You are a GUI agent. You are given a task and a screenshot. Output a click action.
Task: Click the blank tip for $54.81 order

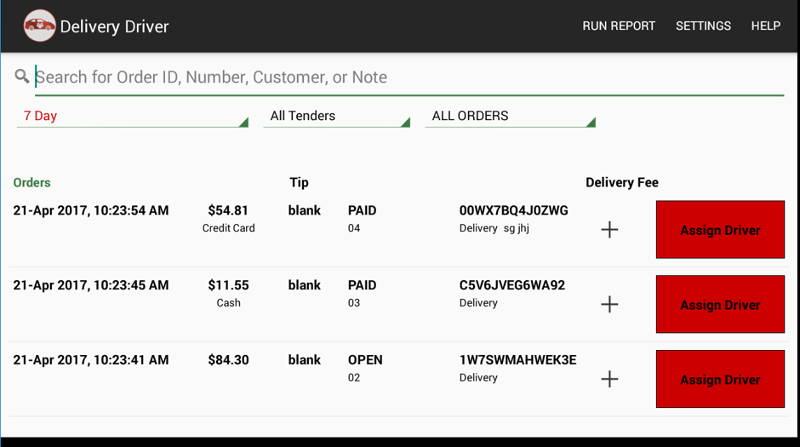click(304, 211)
